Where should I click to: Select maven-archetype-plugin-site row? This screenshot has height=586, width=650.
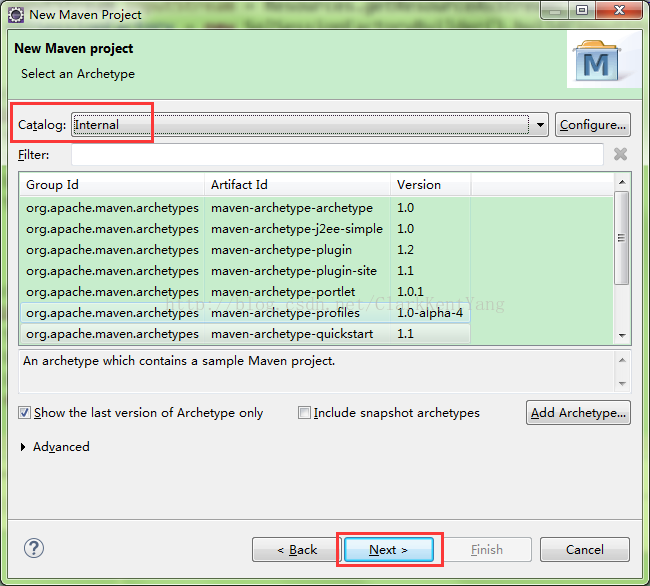(x=245, y=271)
